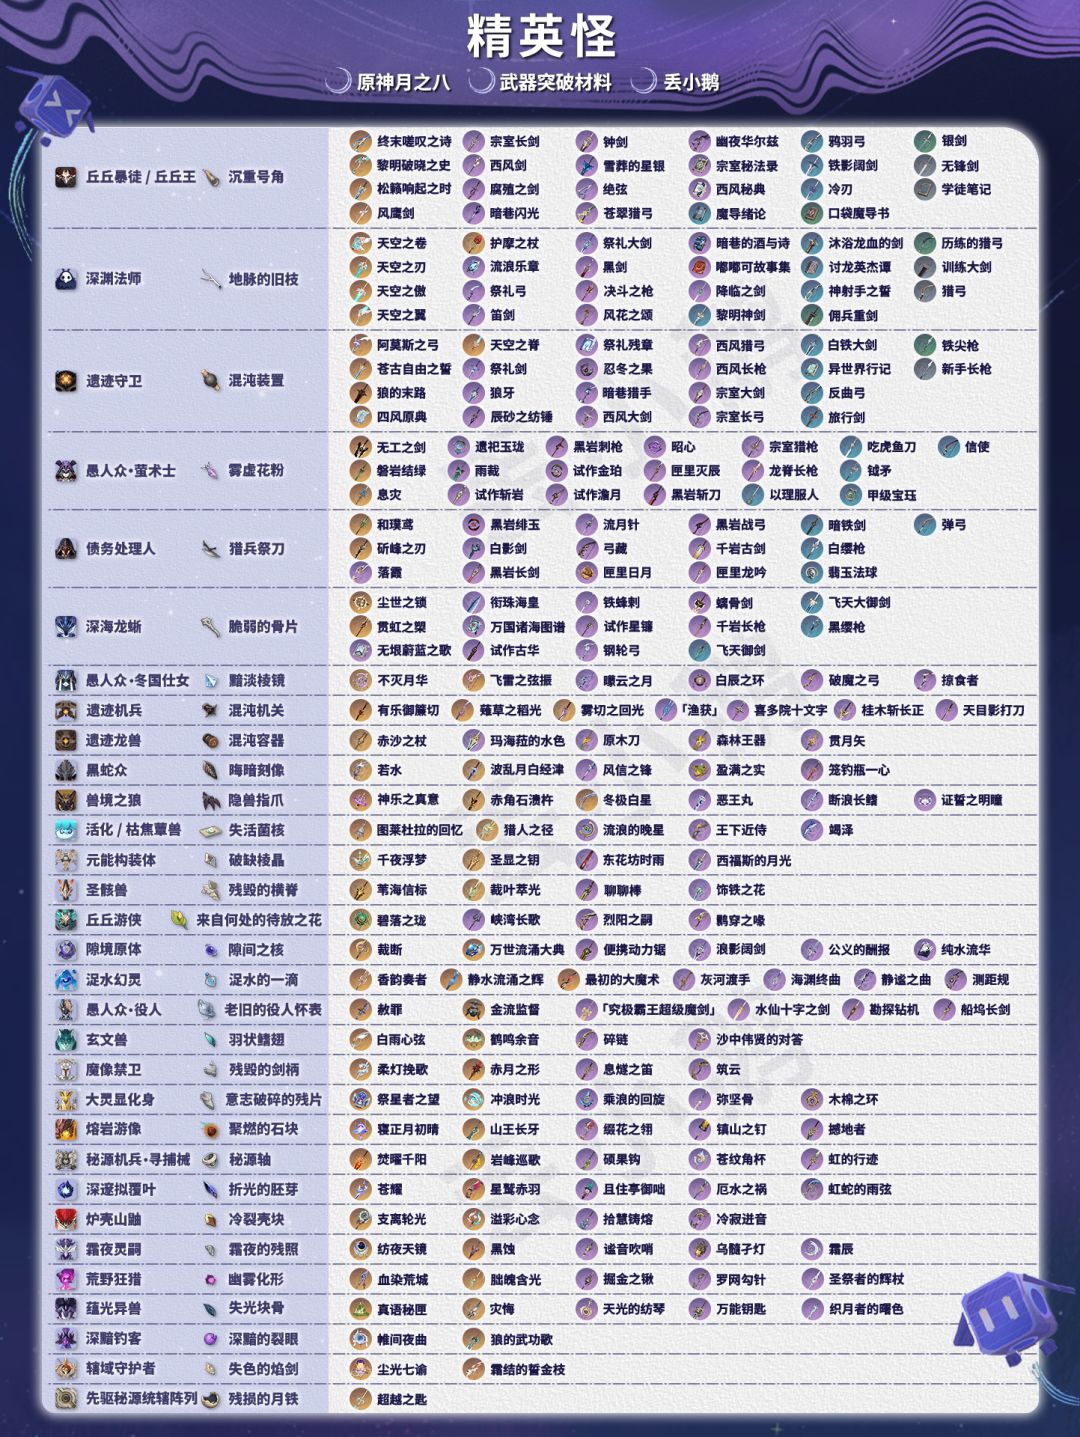This screenshot has width=1080, height=1437.
Task: Click the 万国诸海图谱 weapon name
Action: coord(527,626)
